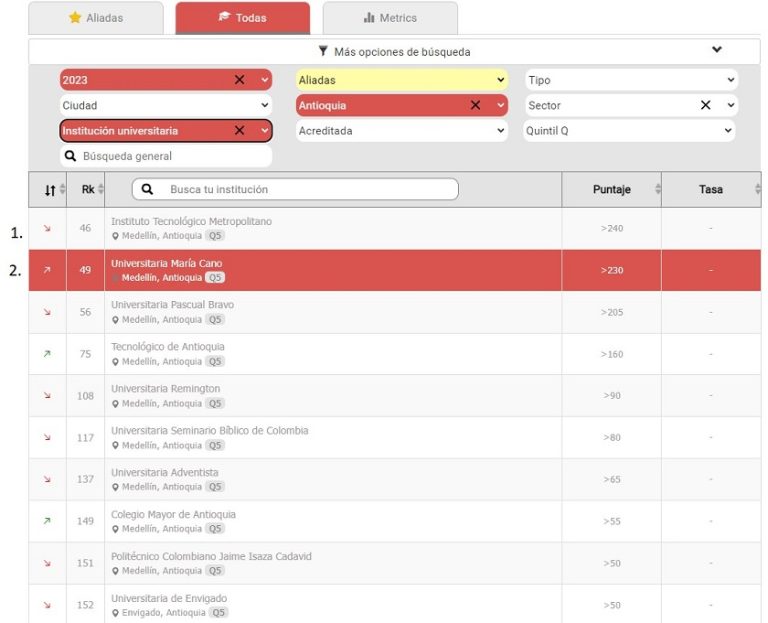
Task: Open the yellow Aliadas dropdown filter
Action: pyautogui.click(x=401, y=80)
